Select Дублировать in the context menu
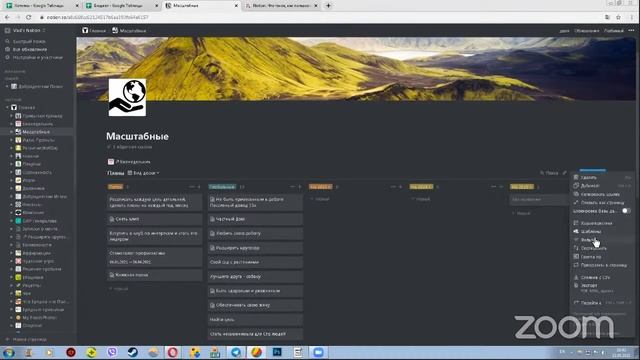 [x=602, y=185]
